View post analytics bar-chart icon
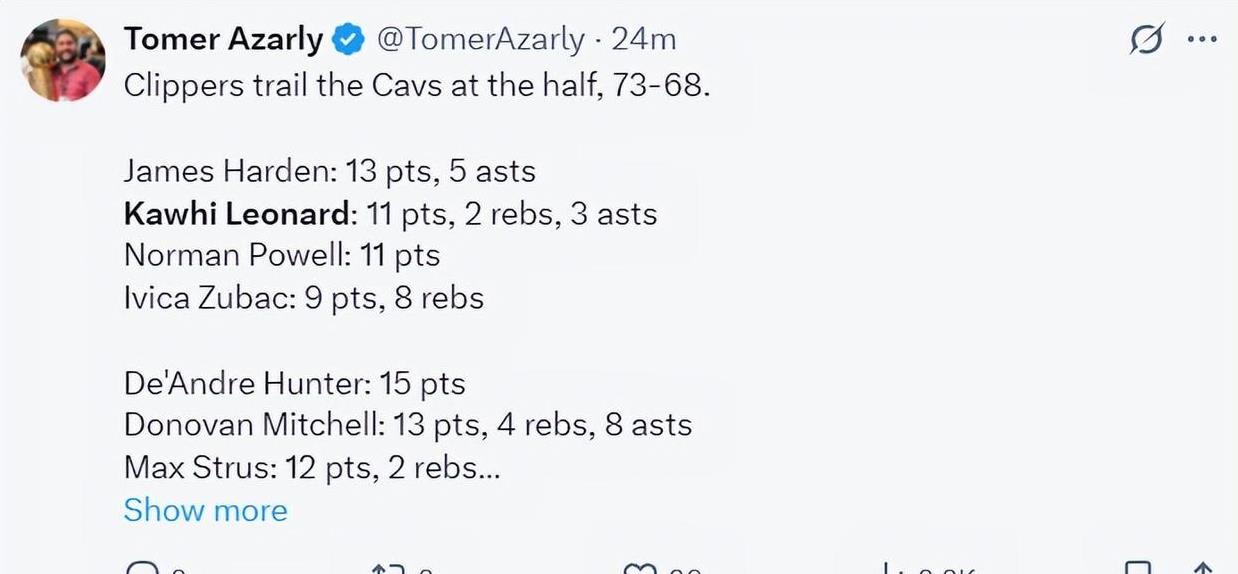 click(x=887, y=567)
